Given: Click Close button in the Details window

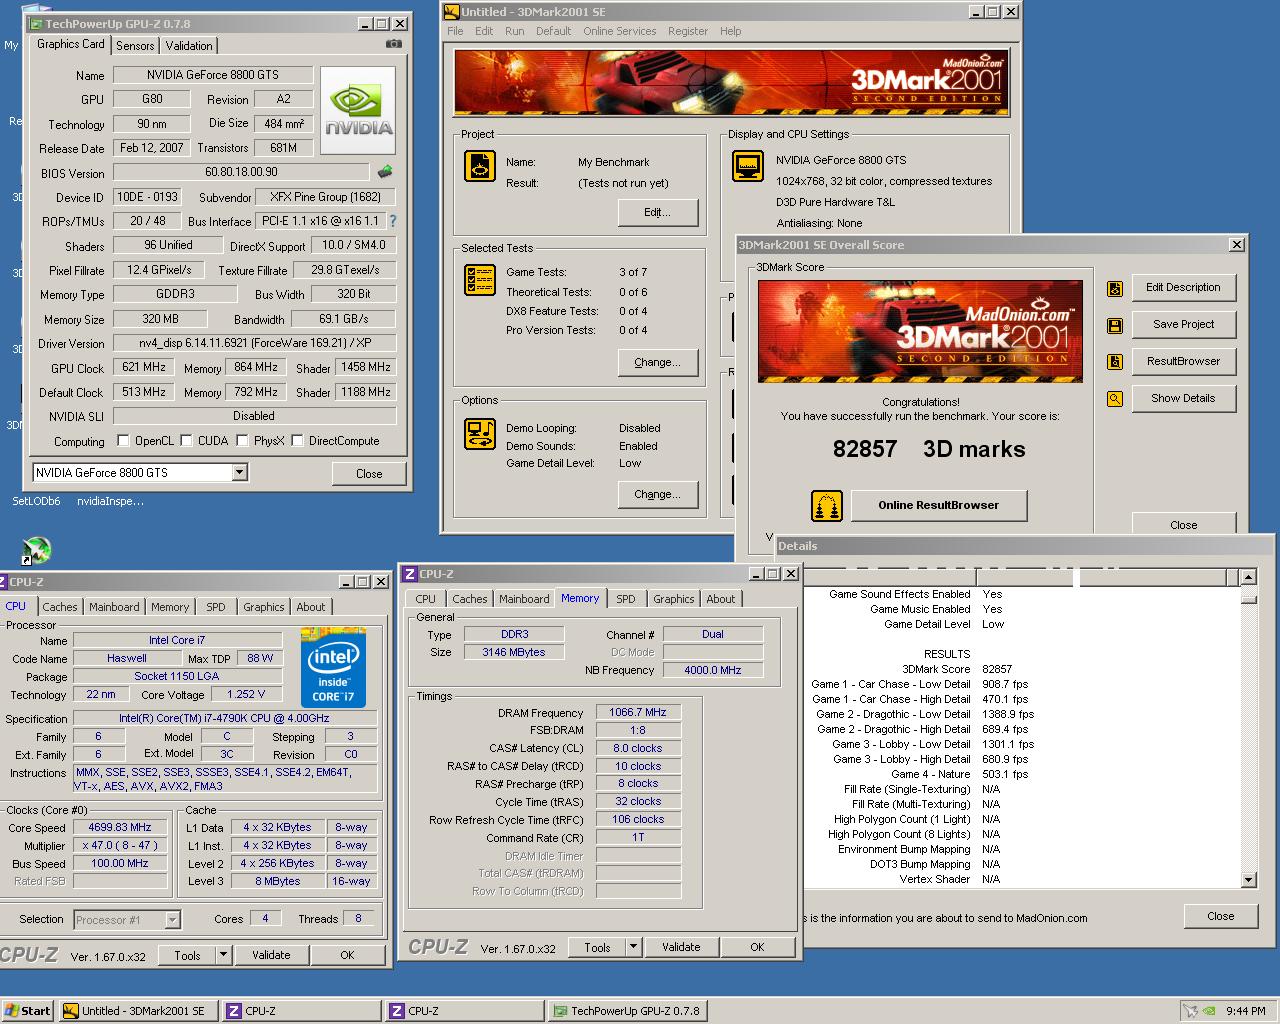Looking at the screenshot, I should click(x=1220, y=916).
